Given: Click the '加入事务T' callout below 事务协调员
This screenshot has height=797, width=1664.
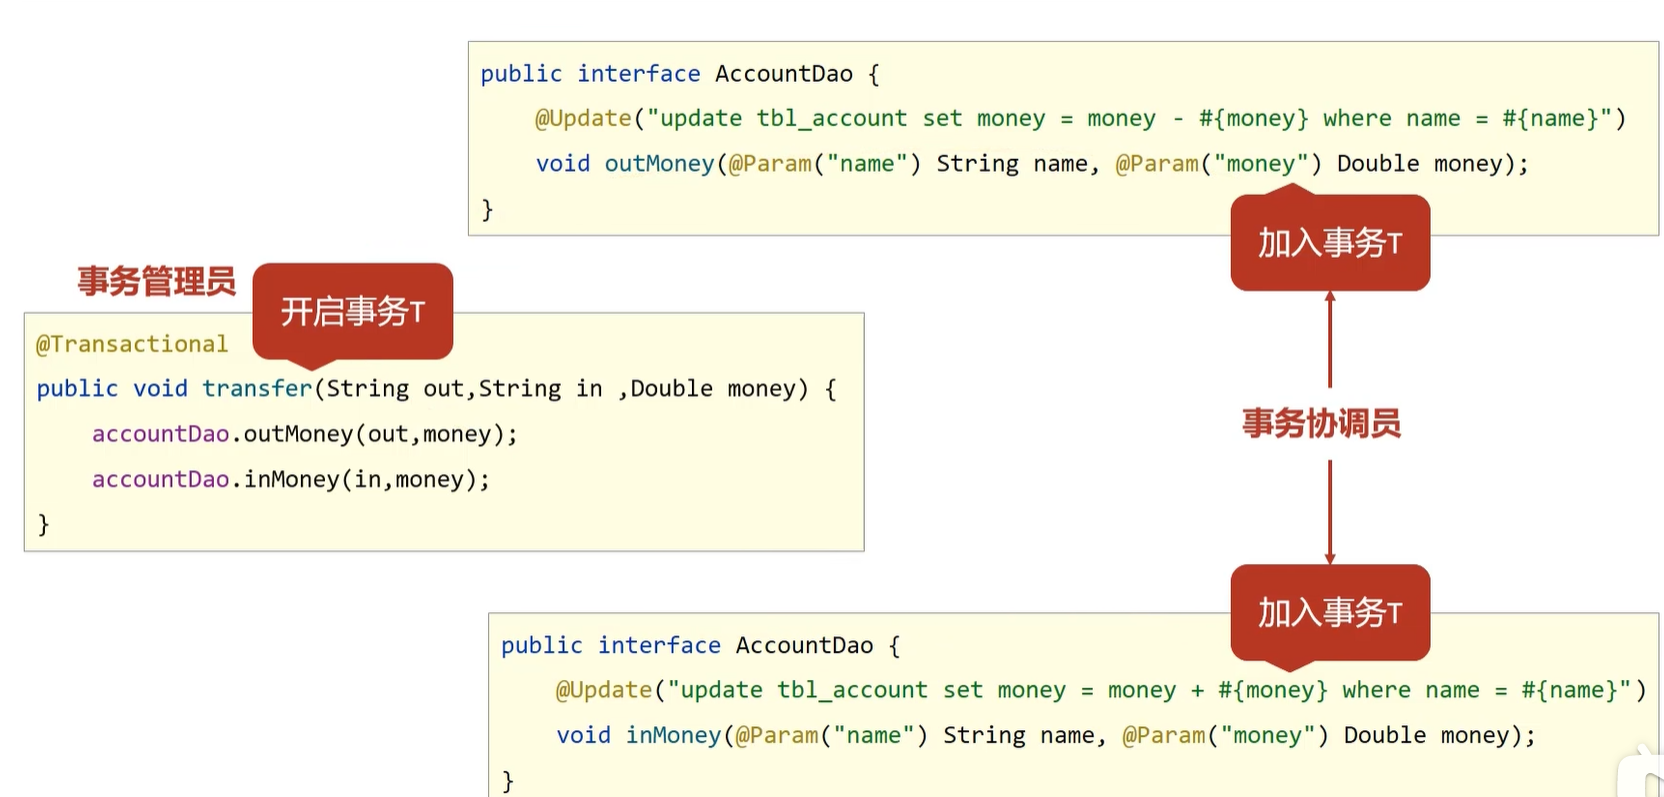Looking at the screenshot, I should [x=1330, y=612].
